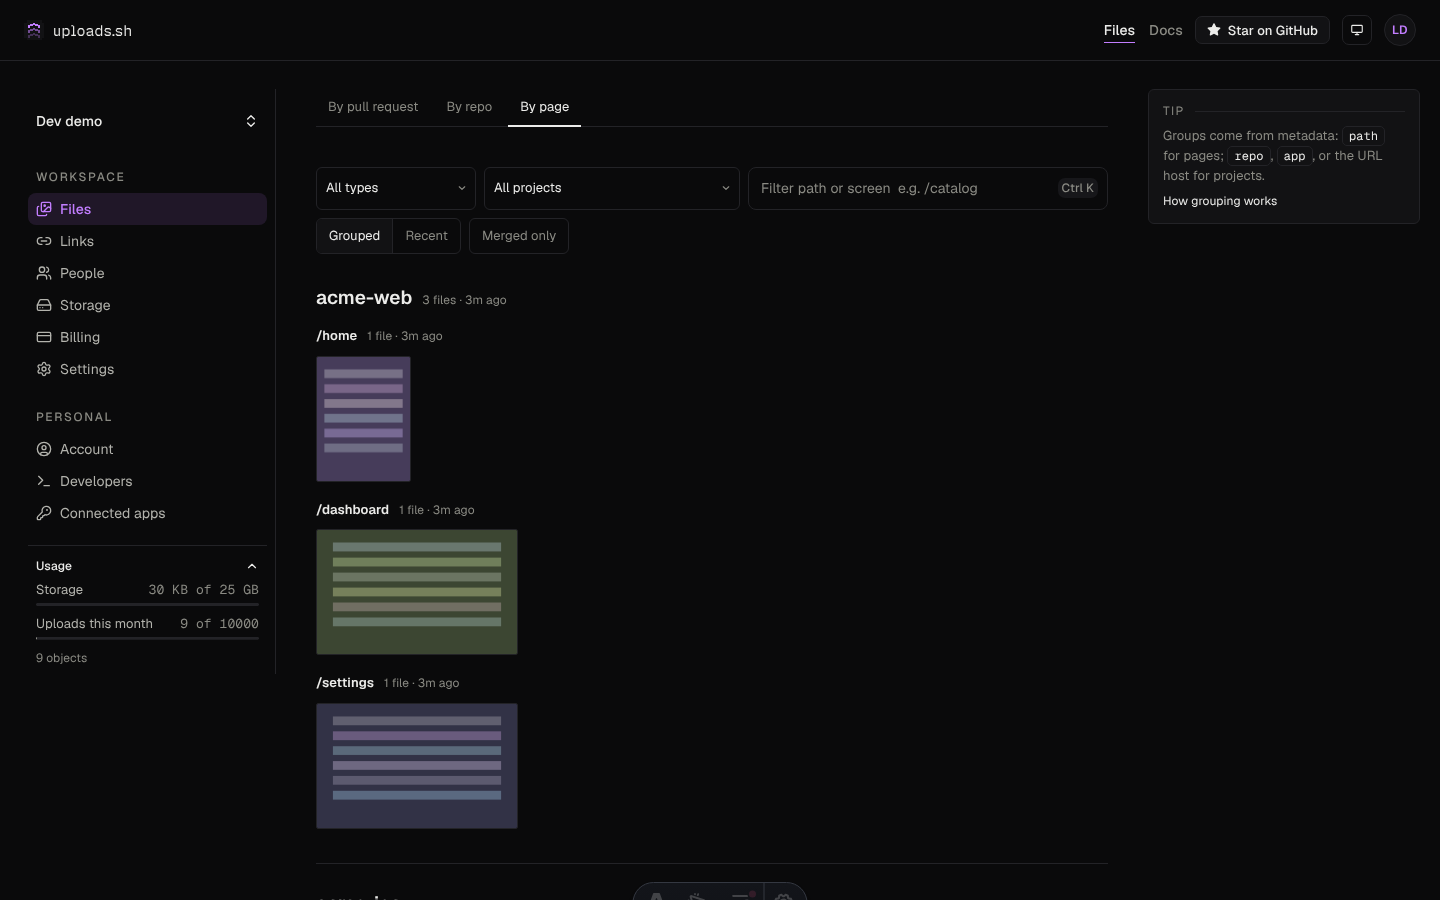Click the /home path label
1440x900 pixels.
click(336, 336)
